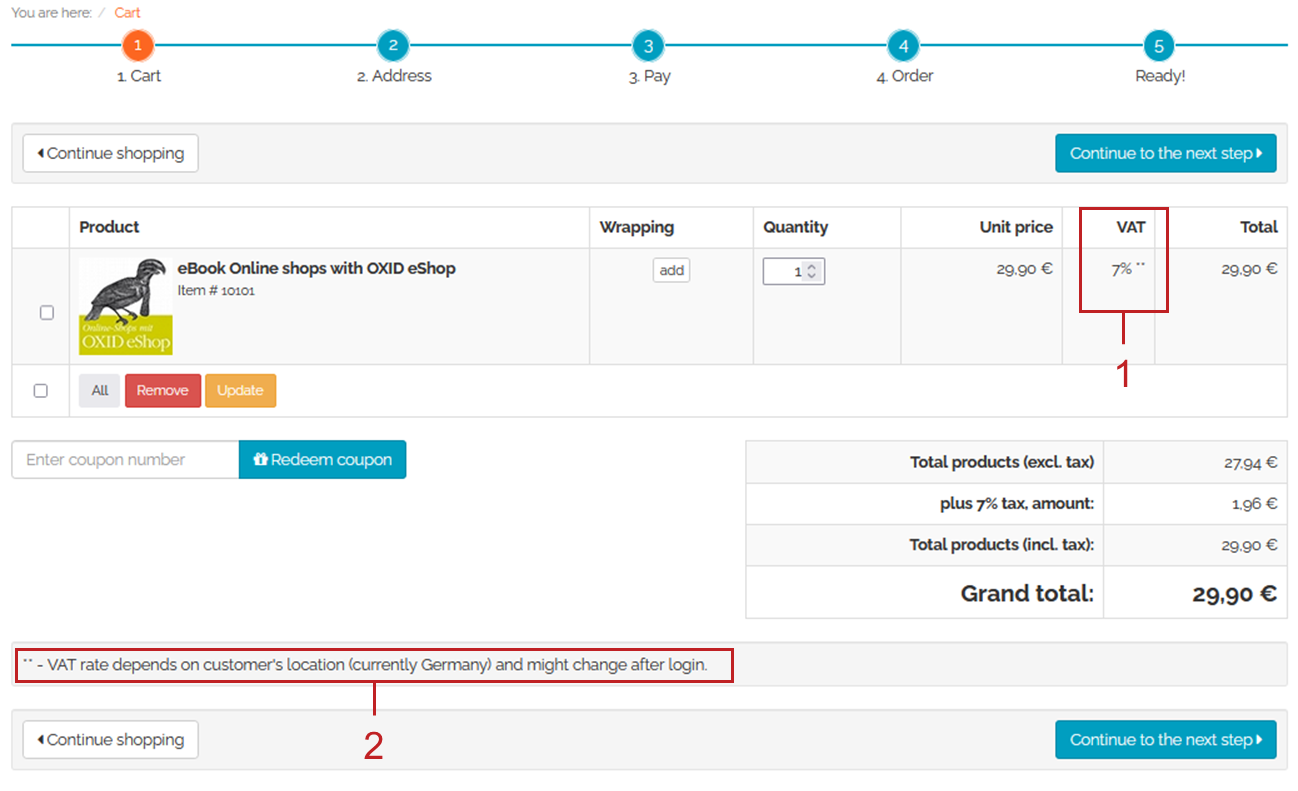Toggle the select-all checkbox next to All
Screen dimensions: 1298x791
pos(41,391)
